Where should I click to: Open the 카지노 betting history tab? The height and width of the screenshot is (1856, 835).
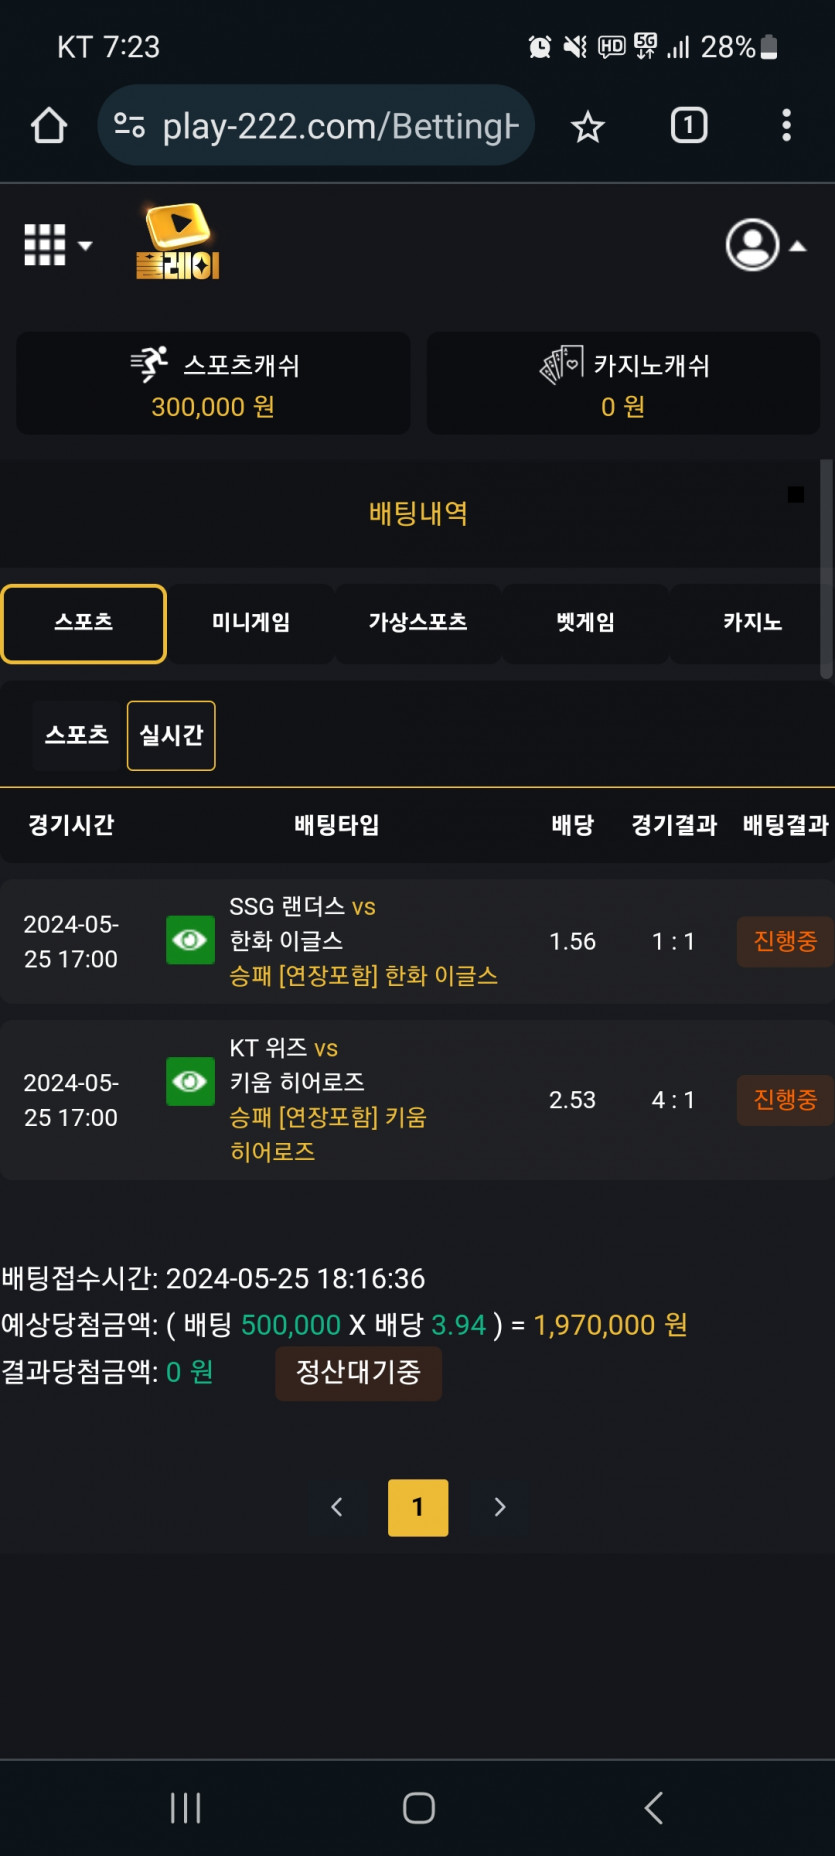[x=752, y=623]
